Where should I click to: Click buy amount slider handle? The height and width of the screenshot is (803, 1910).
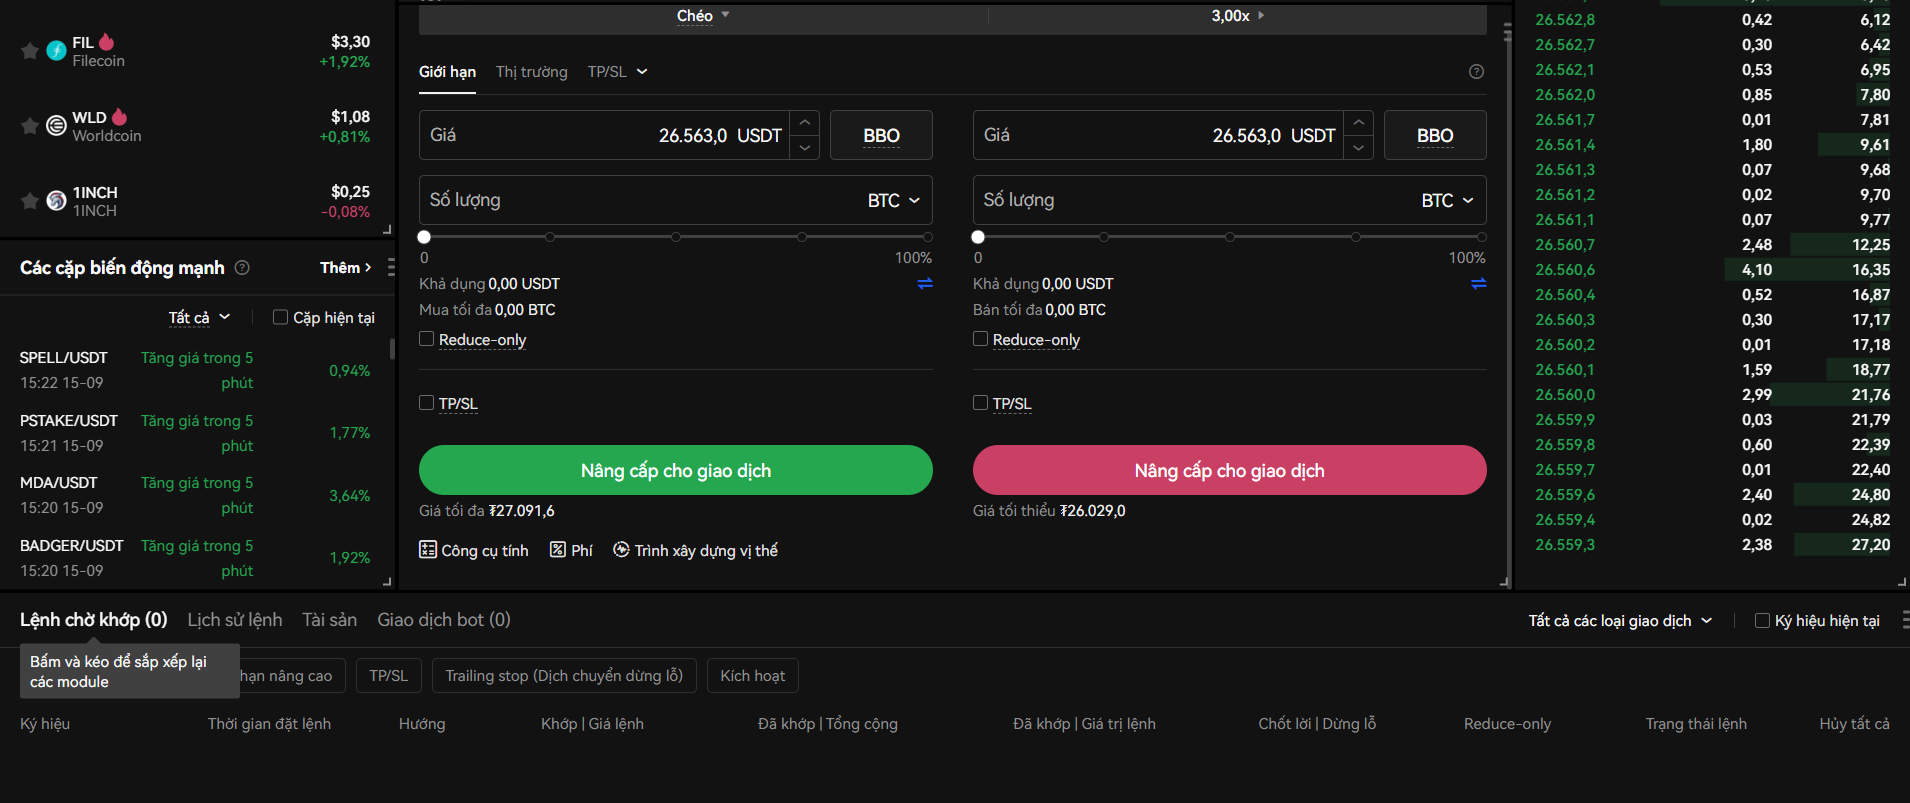coord(424,237)
